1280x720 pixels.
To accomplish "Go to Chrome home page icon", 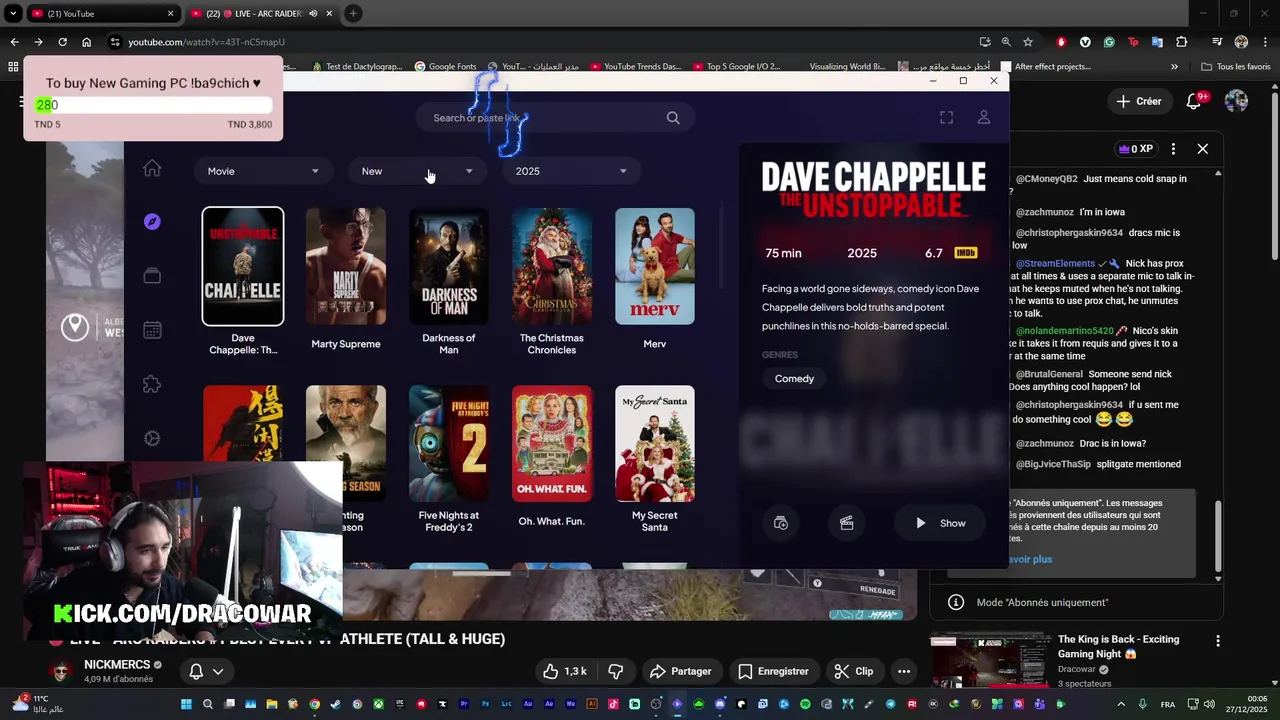I will pos(87,42).
